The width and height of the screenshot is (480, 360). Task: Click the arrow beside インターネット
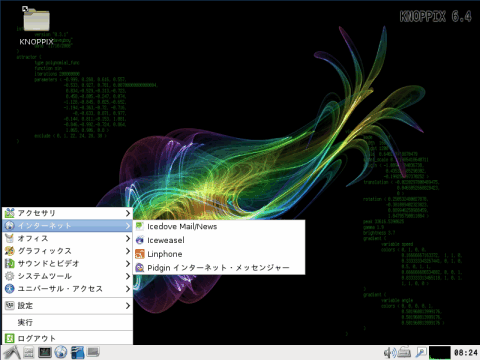click(128, 226)
